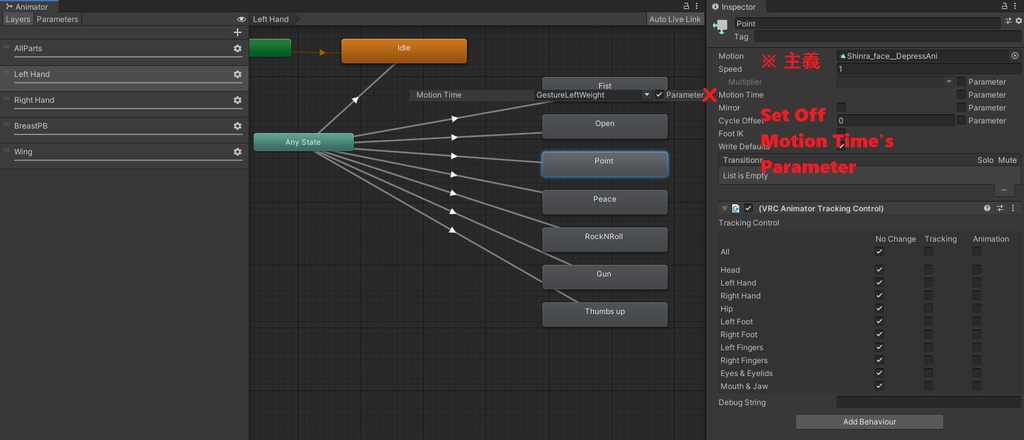Open the BreastPB layer settings gear
The width and height of the screenshot is (1024, 440).
[x=237, y=126]
